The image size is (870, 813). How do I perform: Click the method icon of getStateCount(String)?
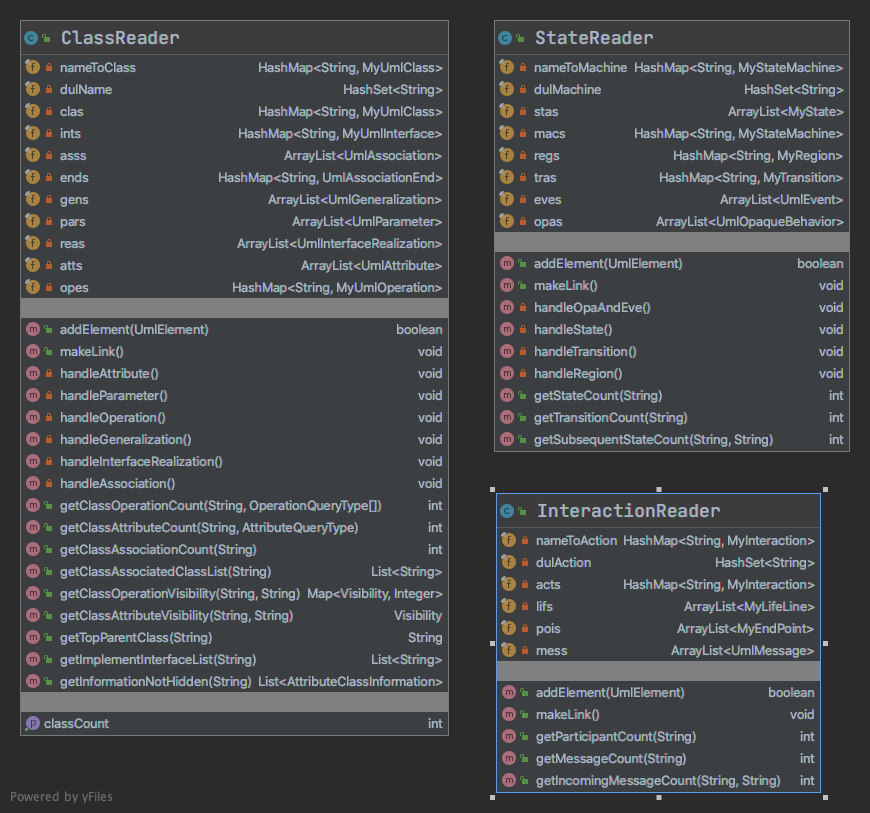point(507,396)
